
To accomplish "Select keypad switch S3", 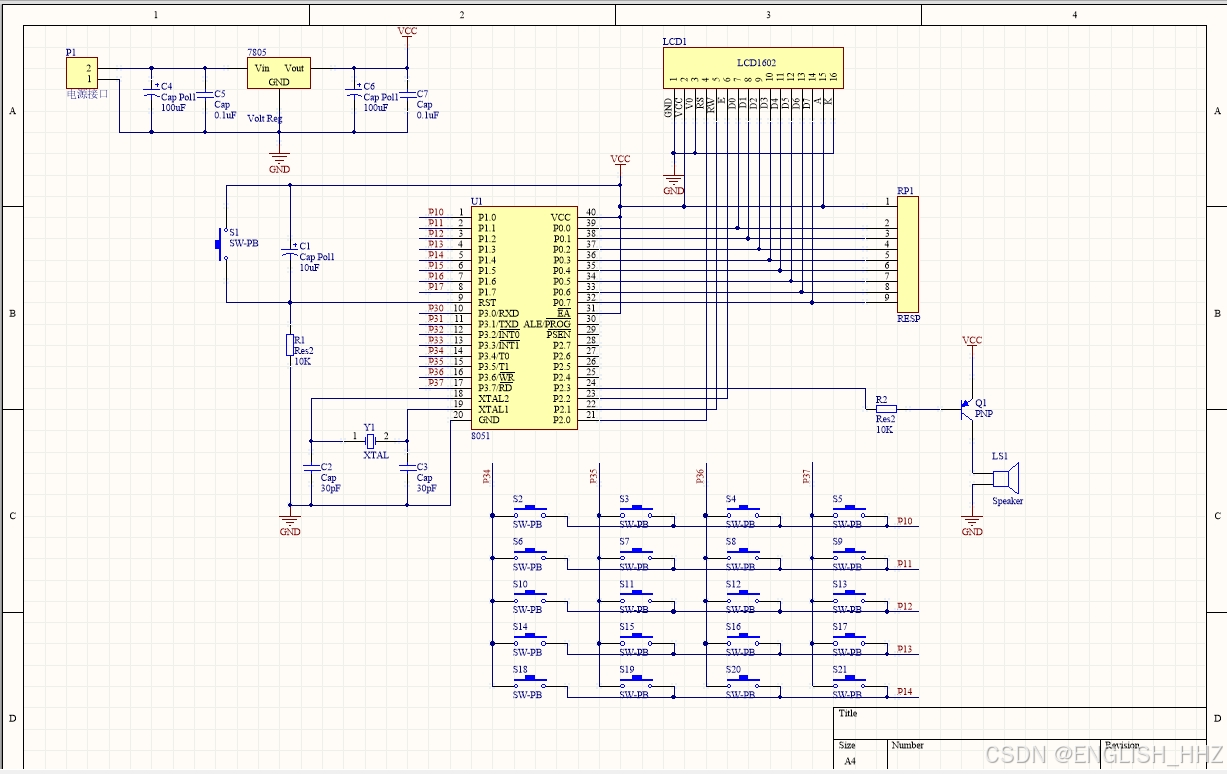I will (635, 512).
